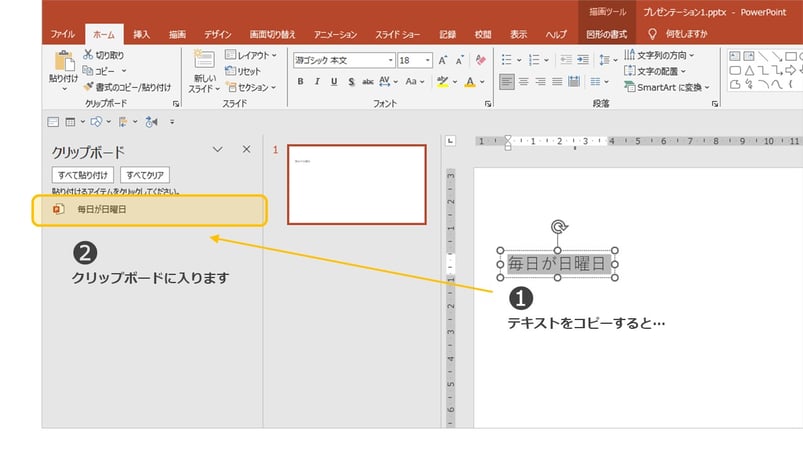This screenshot has width=803, height=451.
Task: Click the rotation handle above the text box
Action: point(559,226)
